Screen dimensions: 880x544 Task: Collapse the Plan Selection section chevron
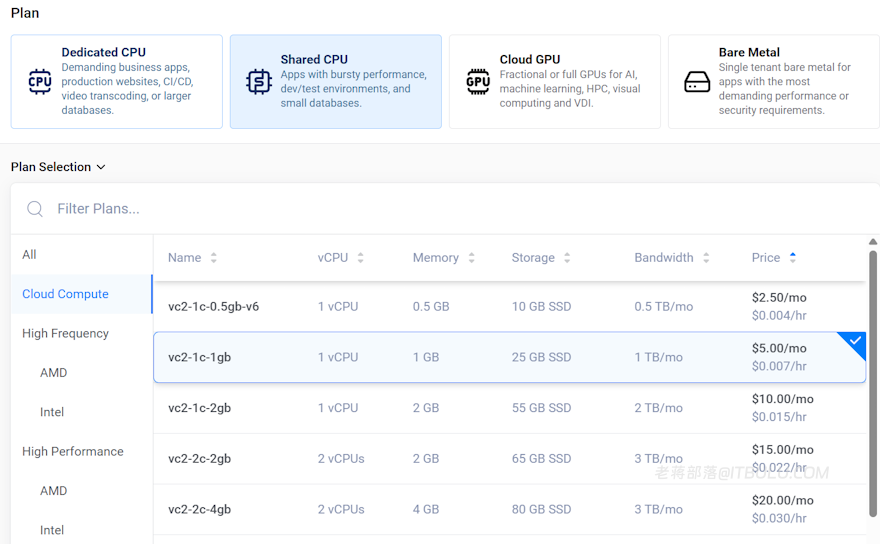pyautogui.click(x=101, y=167)
